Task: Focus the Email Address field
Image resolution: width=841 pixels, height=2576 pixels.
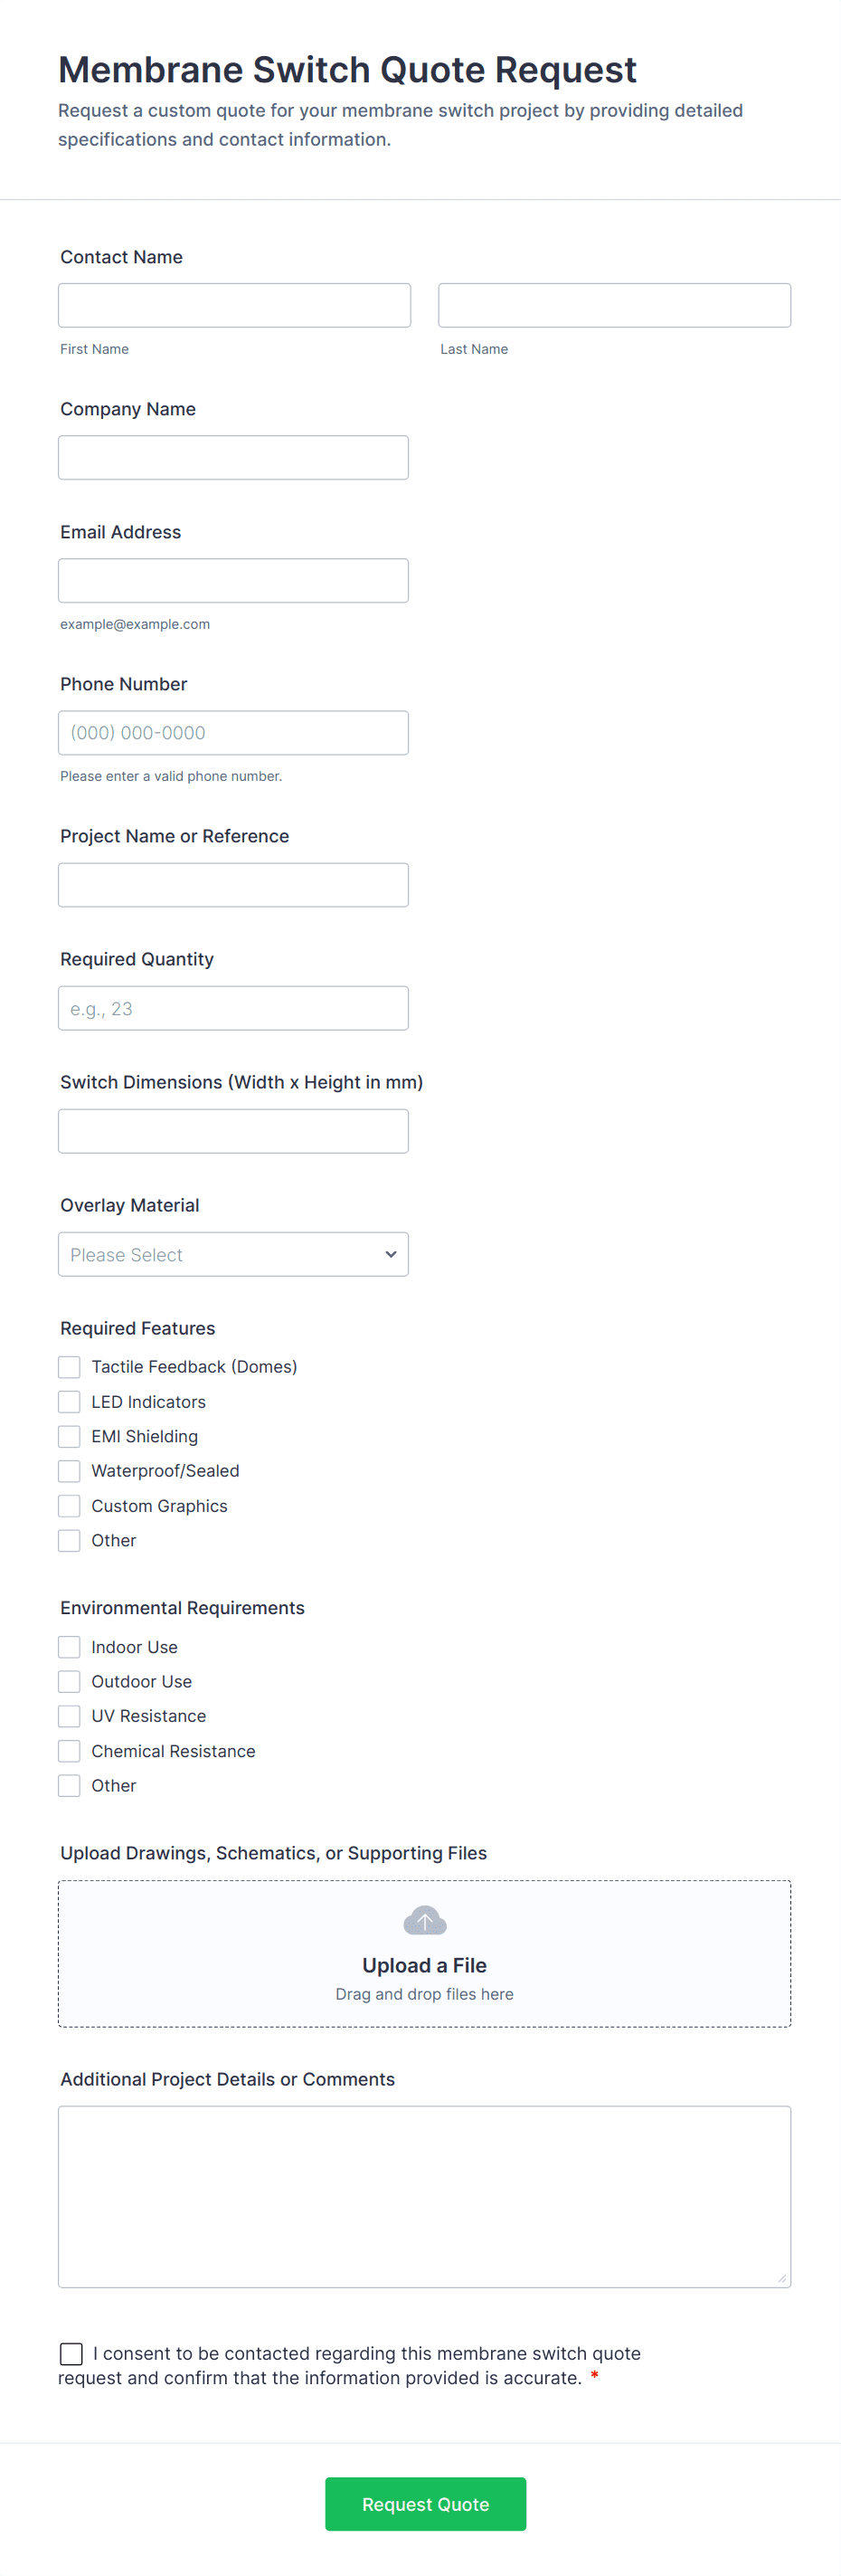Action: [233, 580]
